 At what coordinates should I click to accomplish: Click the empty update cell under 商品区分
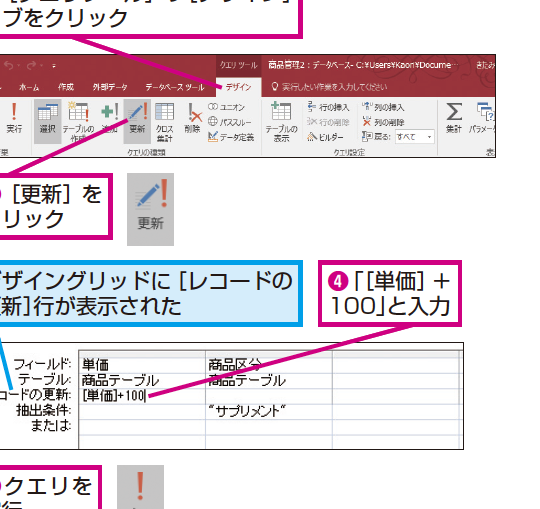click(x=269, y=396)
